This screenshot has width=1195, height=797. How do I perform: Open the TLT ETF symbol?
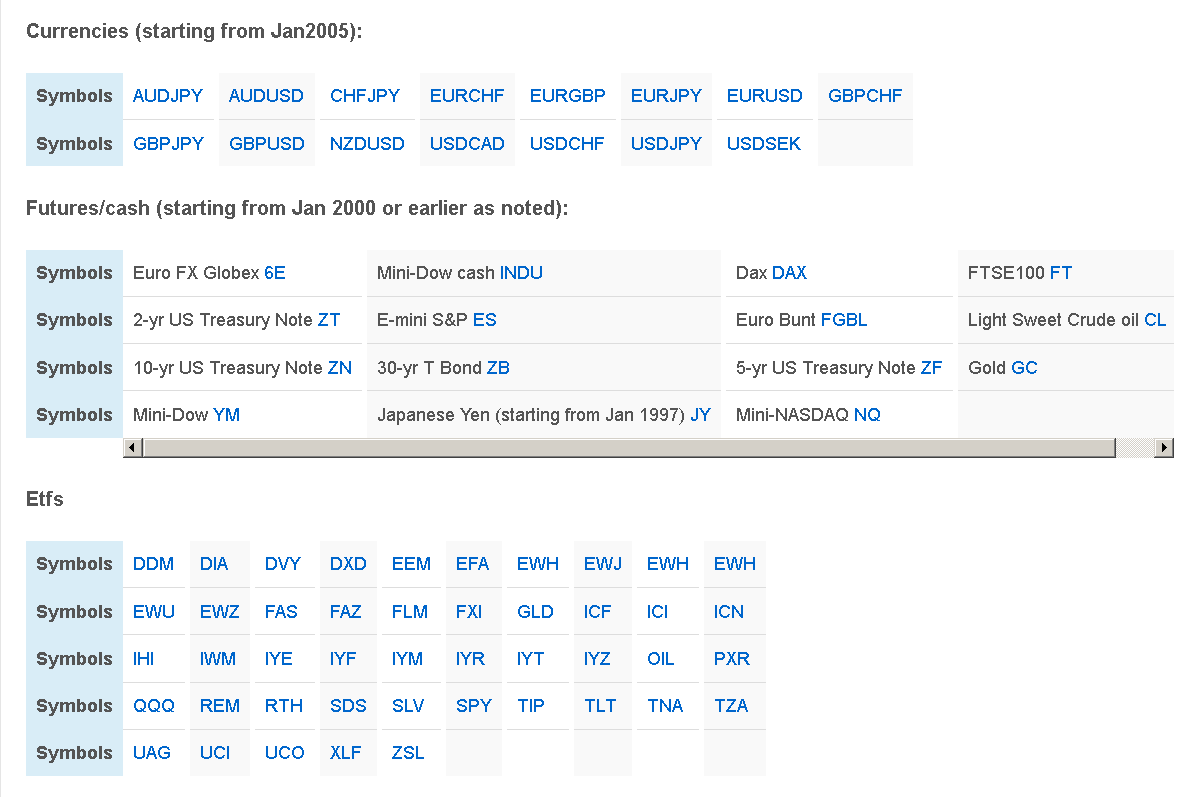coord(600,706)
